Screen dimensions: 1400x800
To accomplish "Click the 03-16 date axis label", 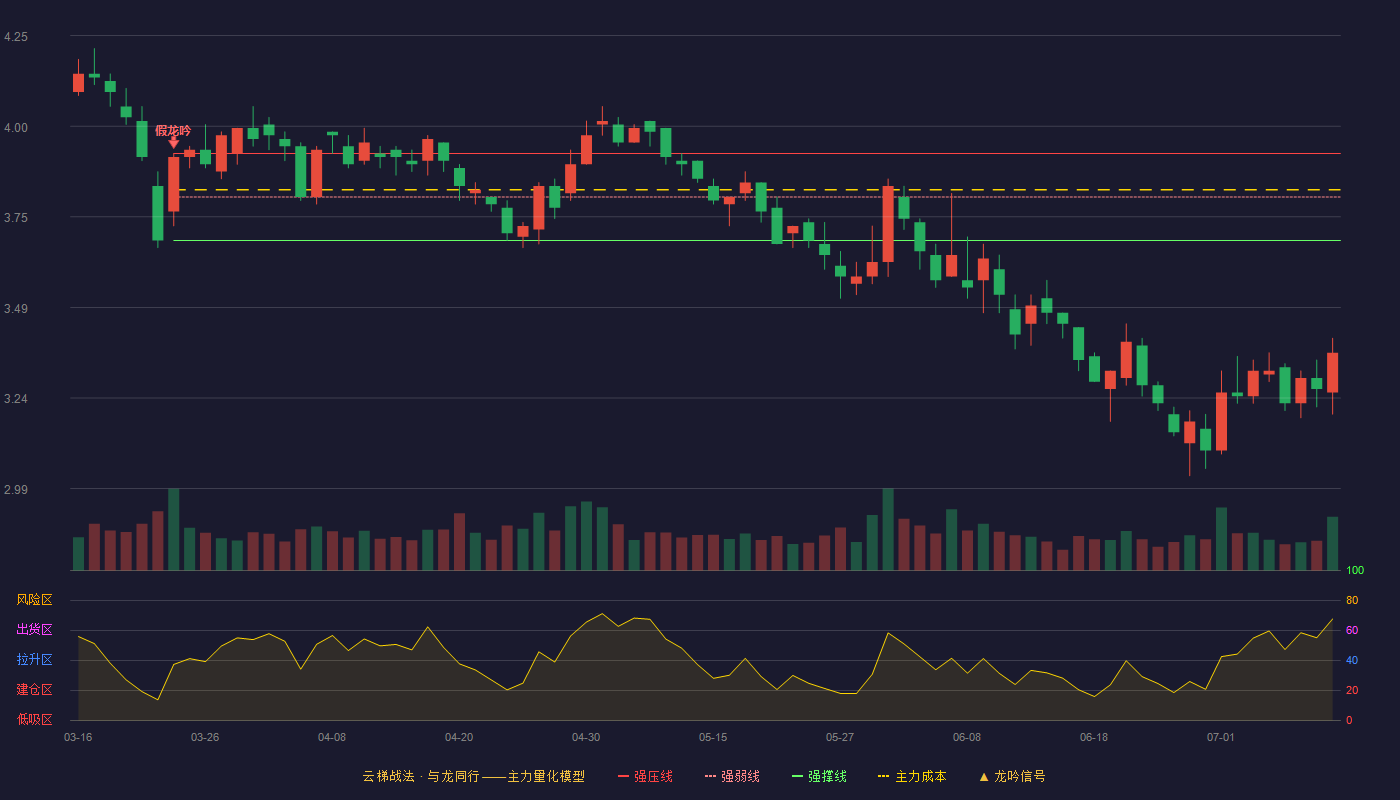I will click(x=78, y=737).
